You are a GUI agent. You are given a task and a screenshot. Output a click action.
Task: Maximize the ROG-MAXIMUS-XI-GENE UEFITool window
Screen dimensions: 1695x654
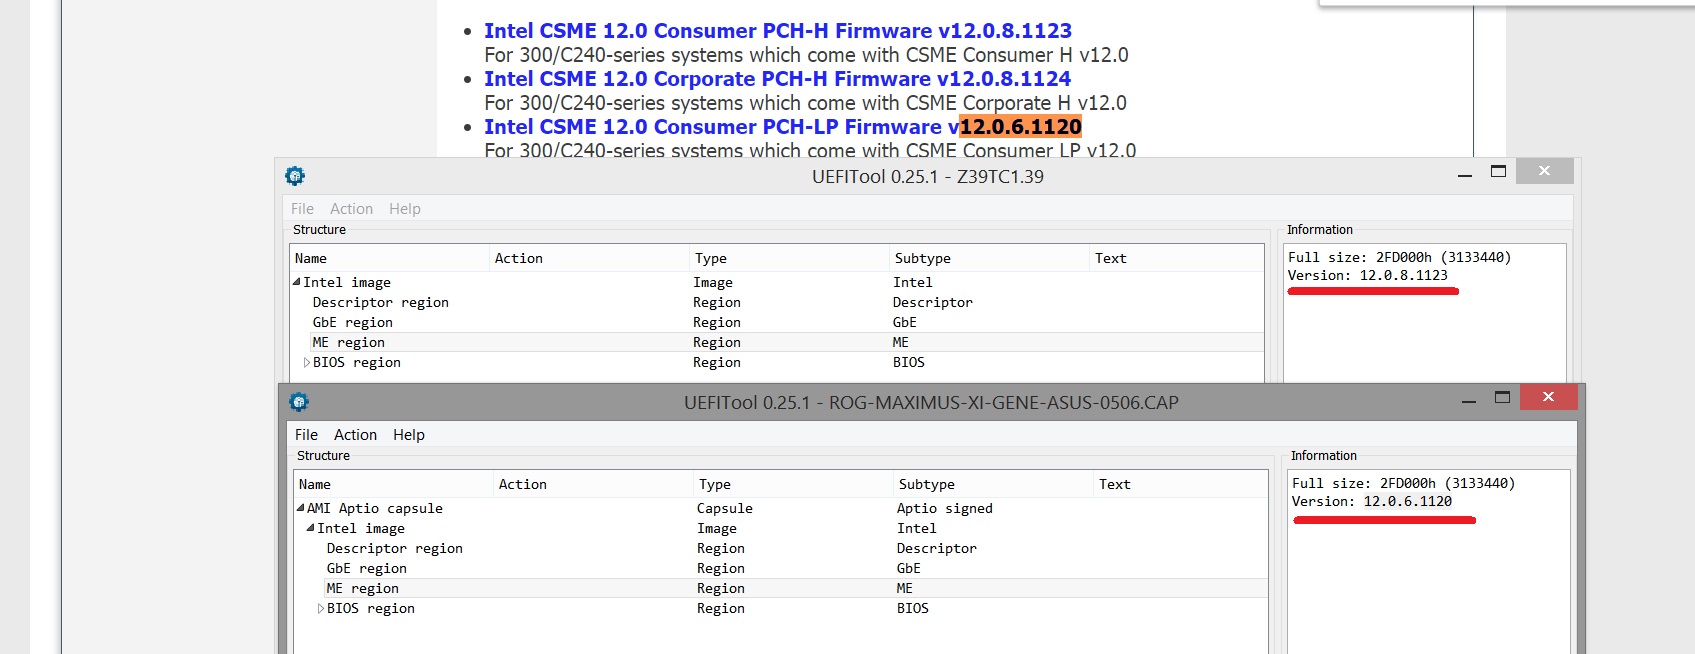1502,398
